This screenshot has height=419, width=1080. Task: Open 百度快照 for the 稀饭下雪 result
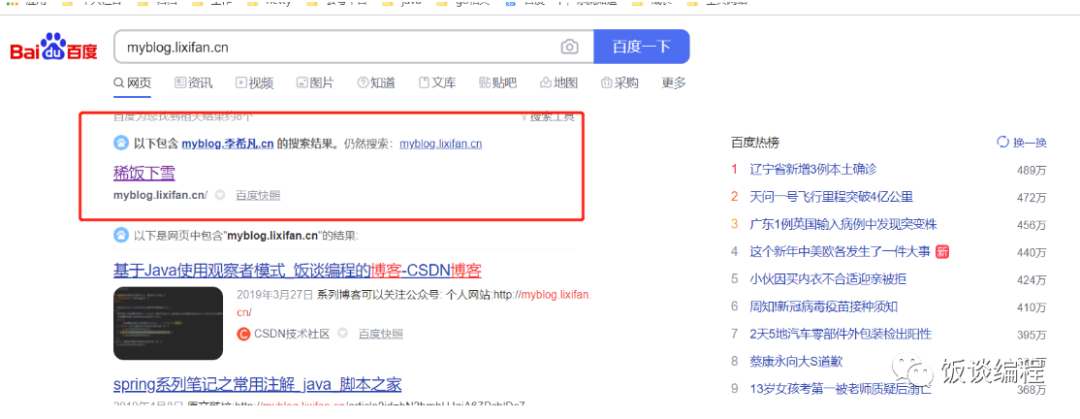(258, 196)
